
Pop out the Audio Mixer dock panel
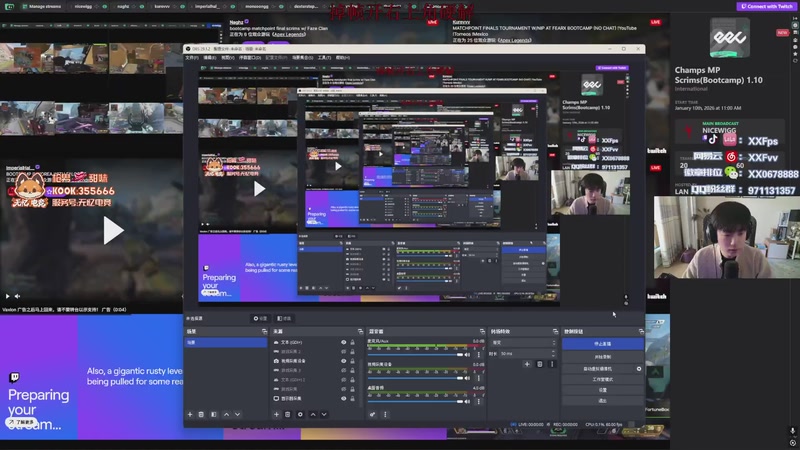pos(482,331)
